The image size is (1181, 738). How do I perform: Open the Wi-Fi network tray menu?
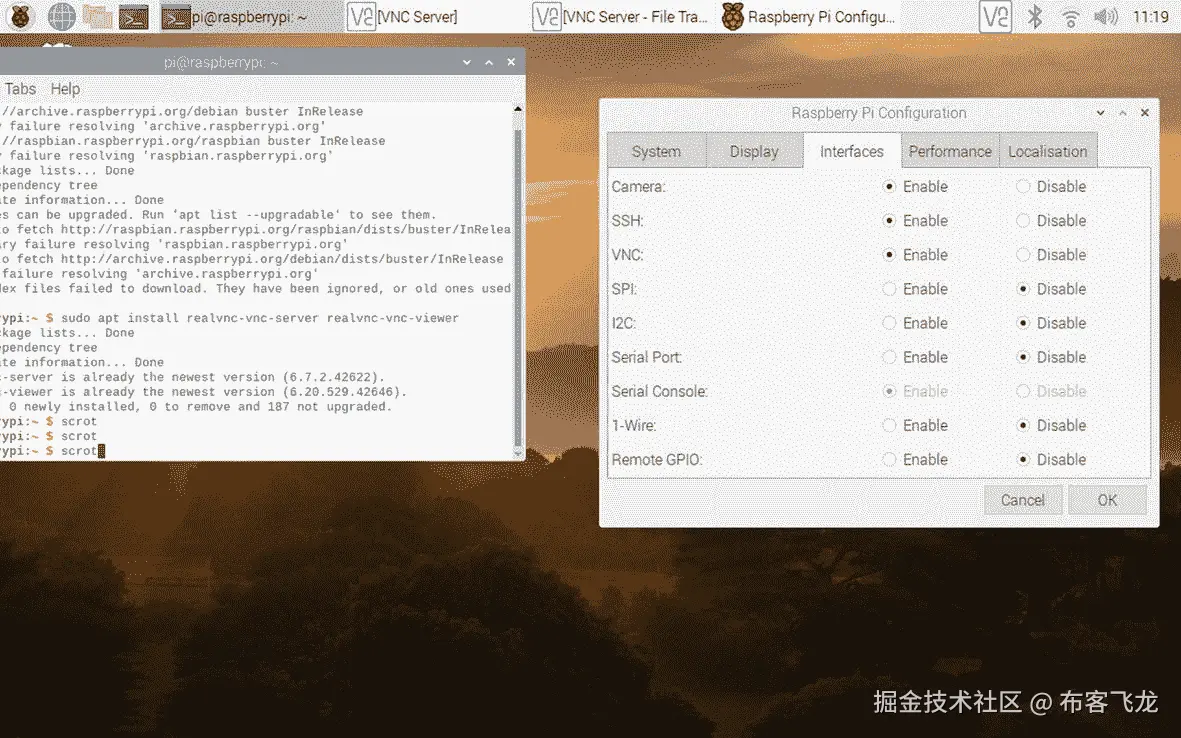tap(1070, 17)
